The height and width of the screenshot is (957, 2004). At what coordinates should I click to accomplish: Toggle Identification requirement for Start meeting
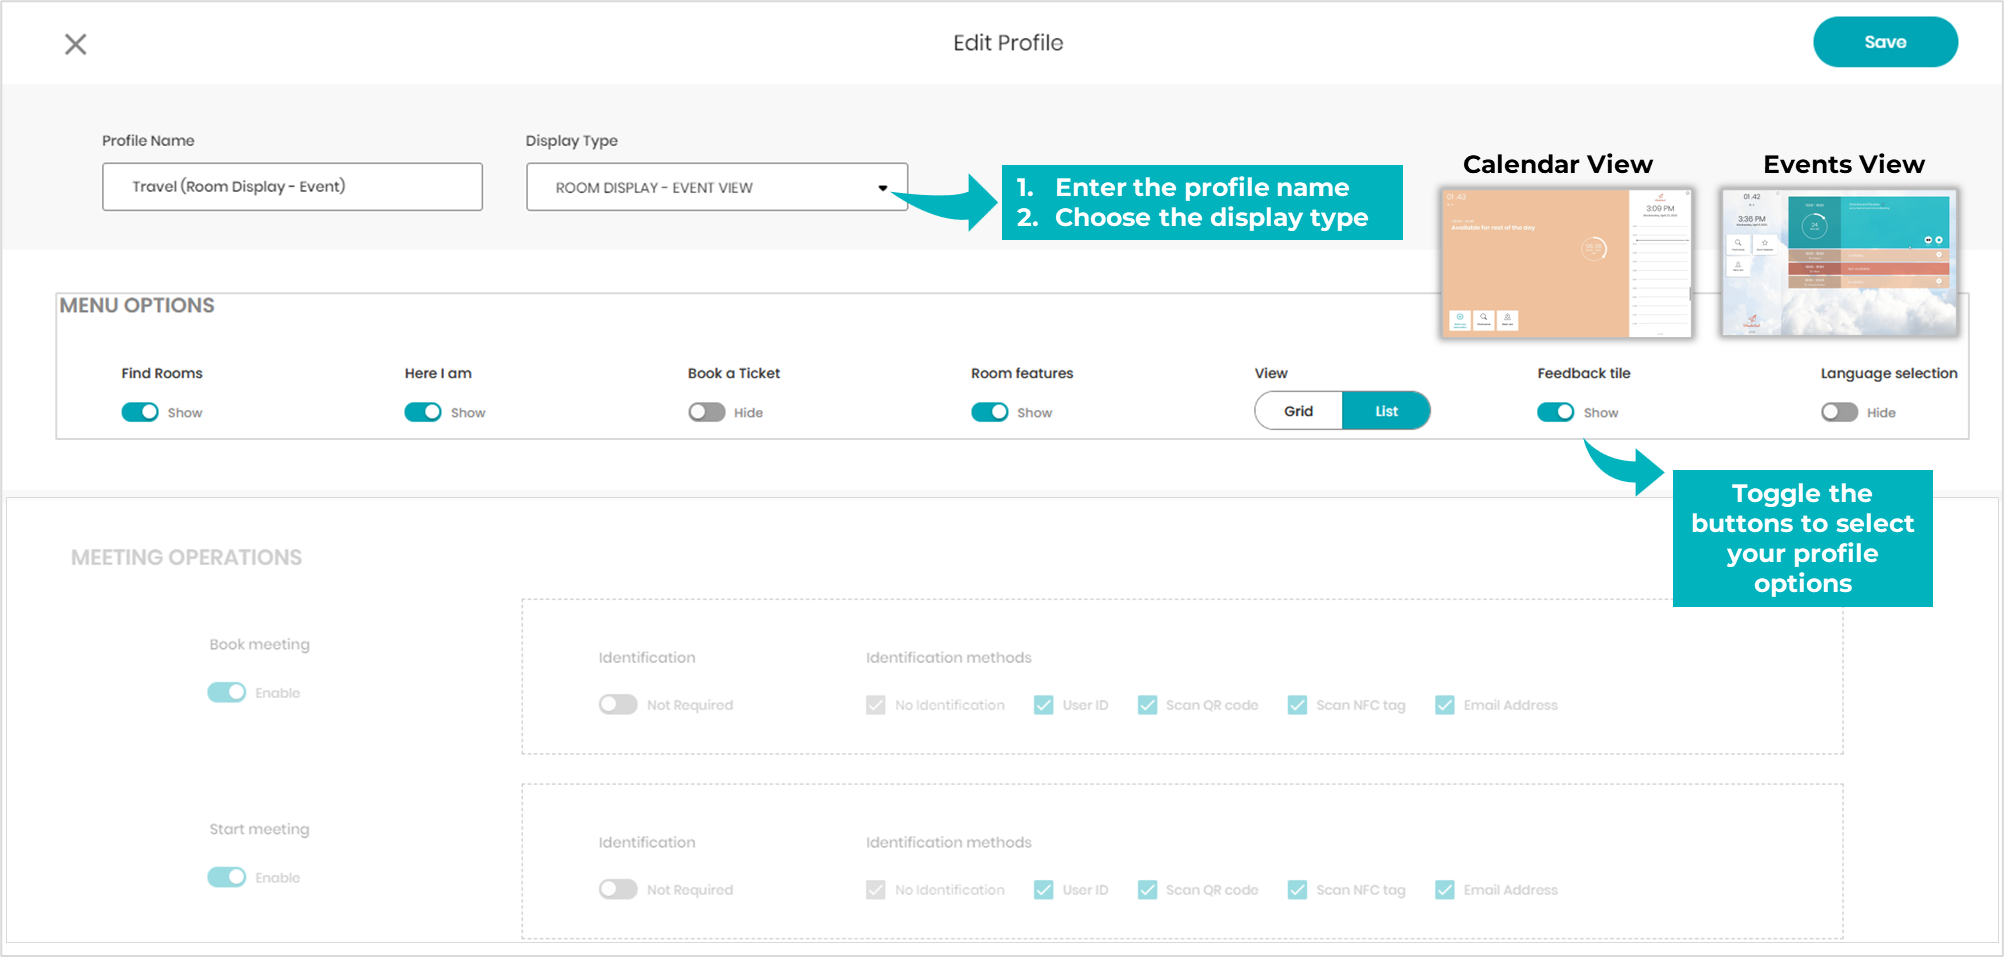(x=618, y=889)
